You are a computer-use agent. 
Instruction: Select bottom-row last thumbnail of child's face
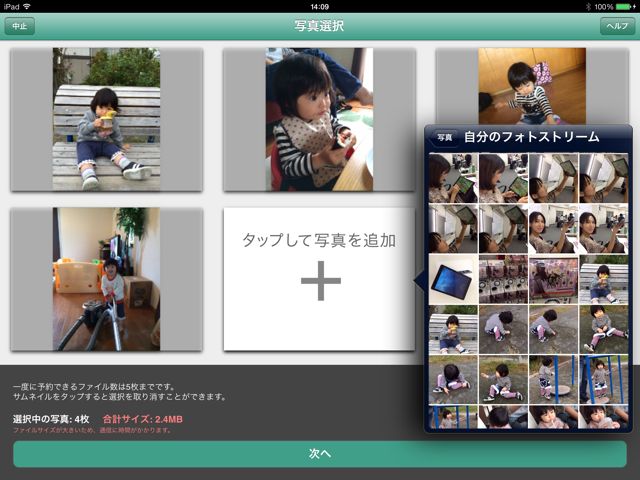pyautogui.click(x=604, y=417)
